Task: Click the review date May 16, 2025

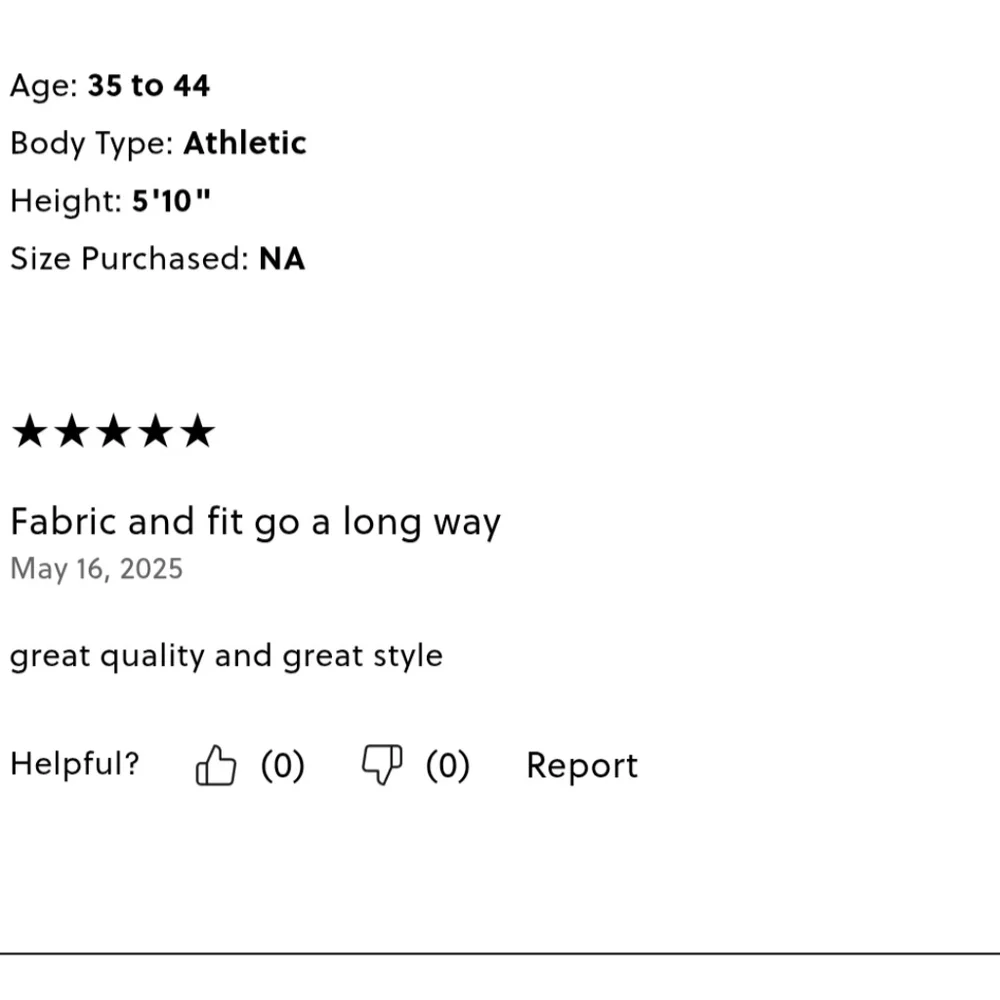Action: click(97, 569)
